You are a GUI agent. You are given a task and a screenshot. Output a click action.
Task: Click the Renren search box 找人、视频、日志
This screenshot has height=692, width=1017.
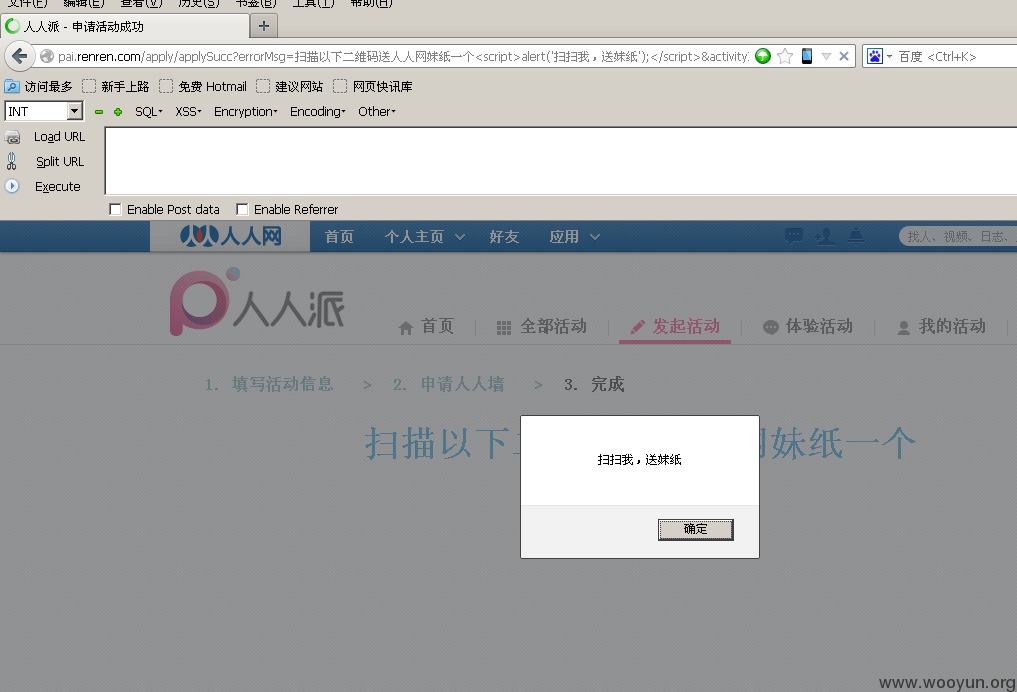958,237
